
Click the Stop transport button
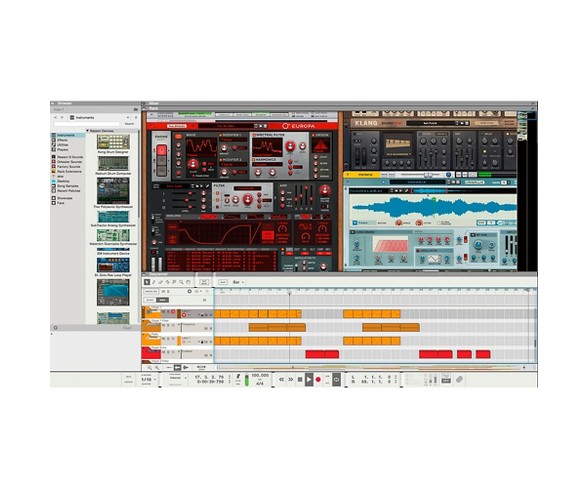tap(300, 380)
